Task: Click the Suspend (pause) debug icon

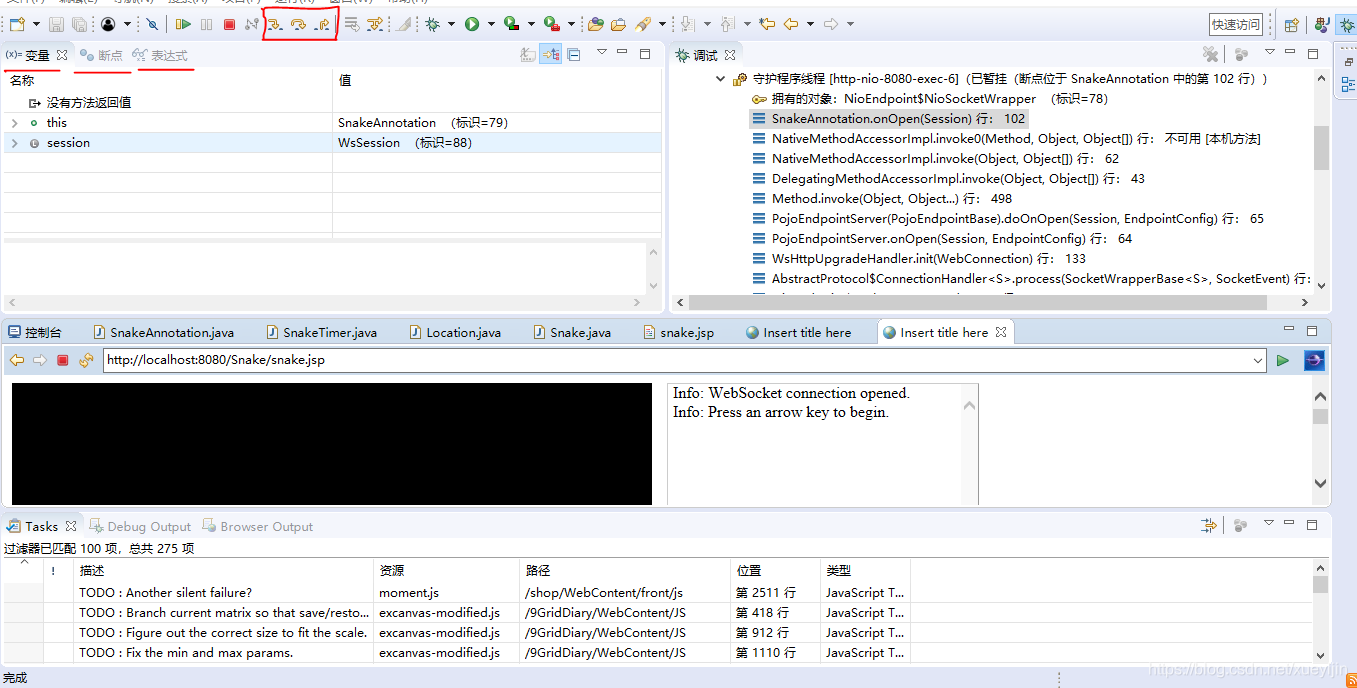Action: (x=205, y=23)
